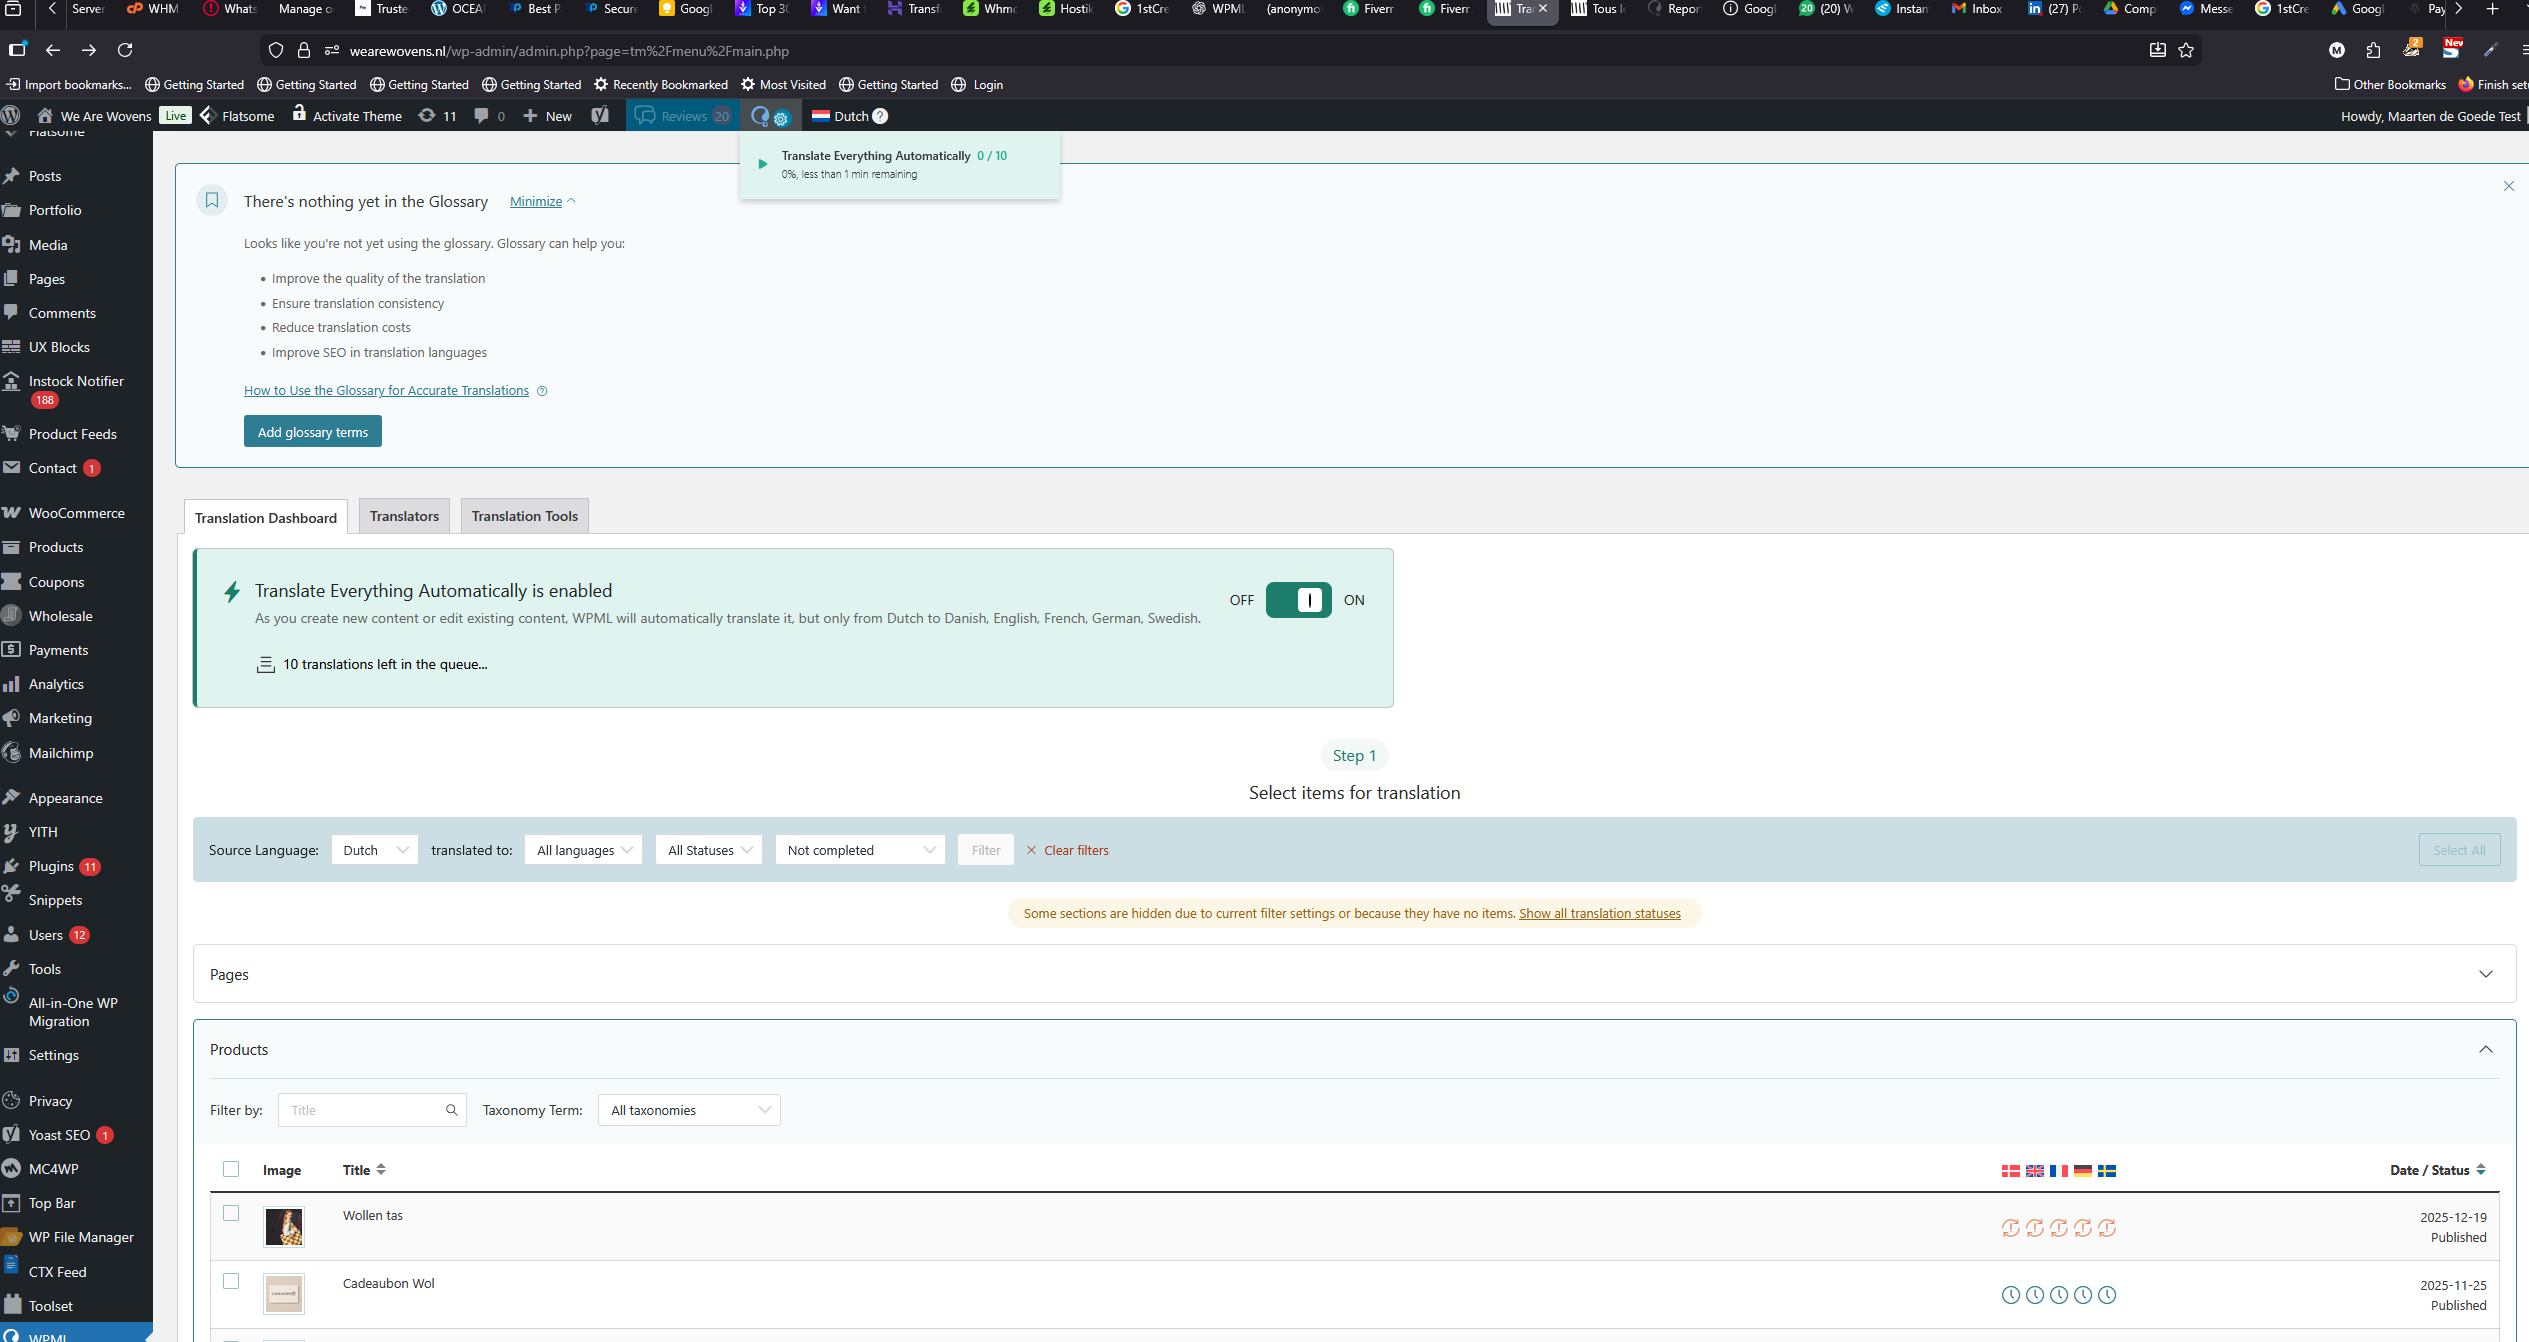Open WooCommerce in the sidebar menu
Screen dimensions: 2529x1342
coord(76,513)
